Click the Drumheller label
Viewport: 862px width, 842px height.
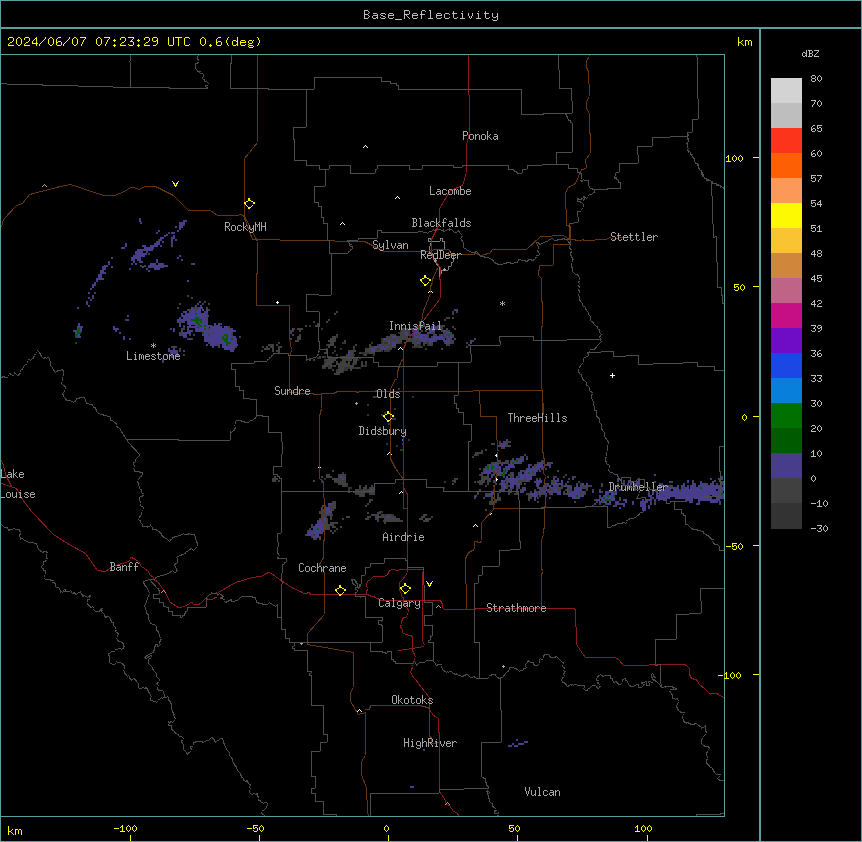[x=638, y=487]
